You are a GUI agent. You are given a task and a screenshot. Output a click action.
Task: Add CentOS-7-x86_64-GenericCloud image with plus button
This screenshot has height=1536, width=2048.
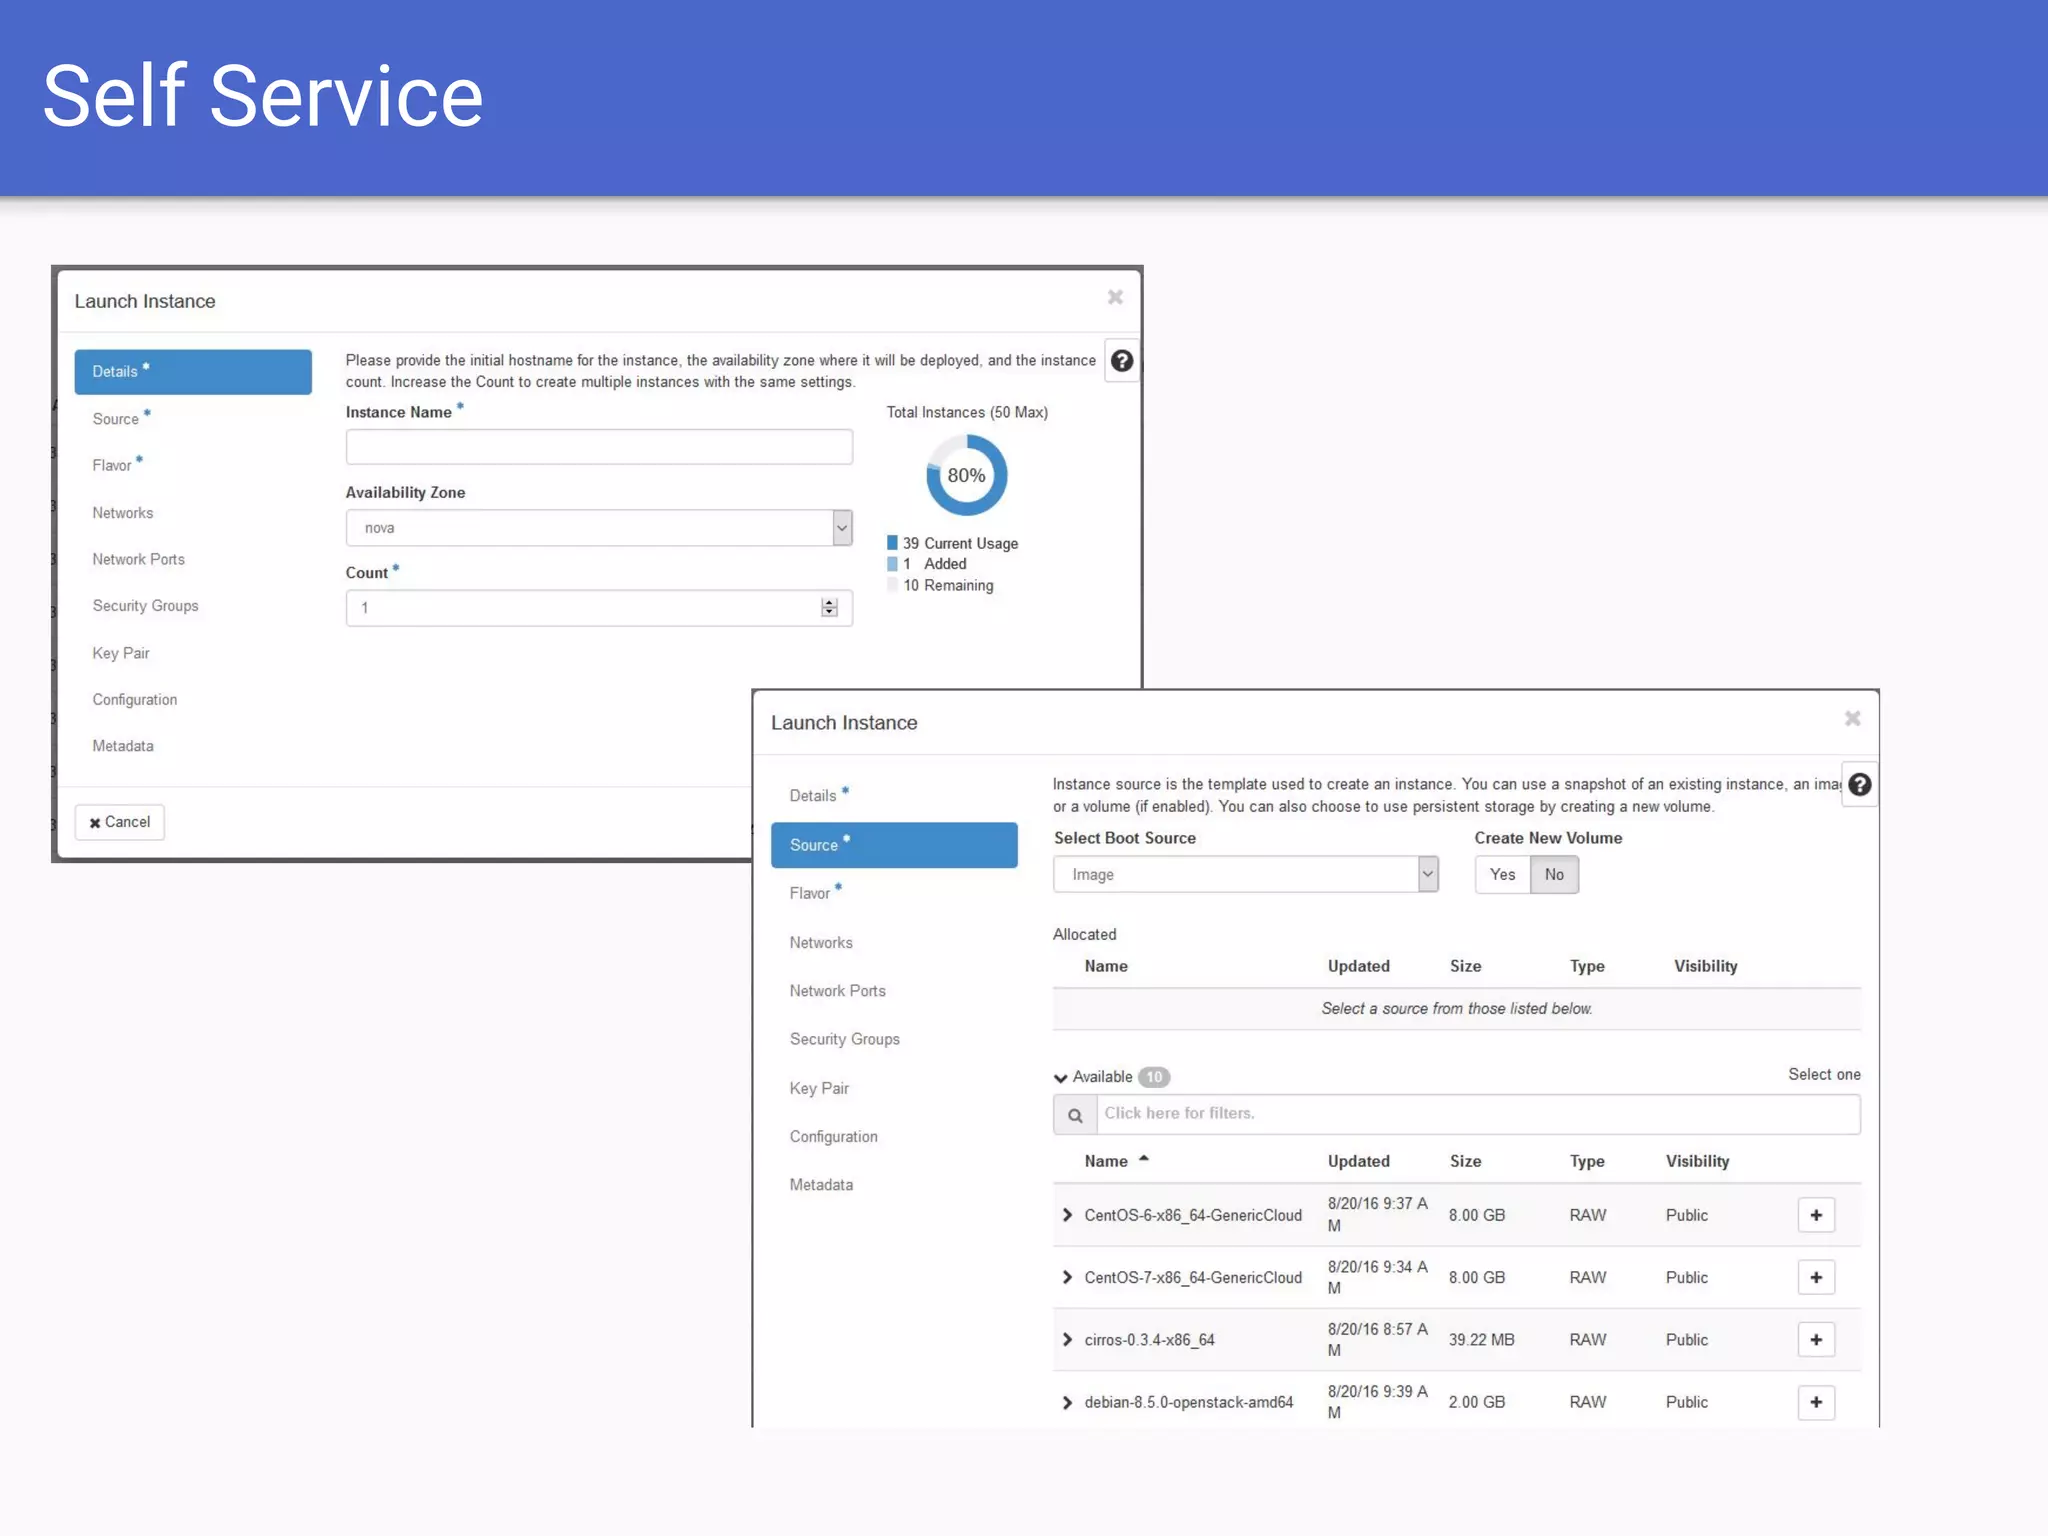coord(1815,1277)
